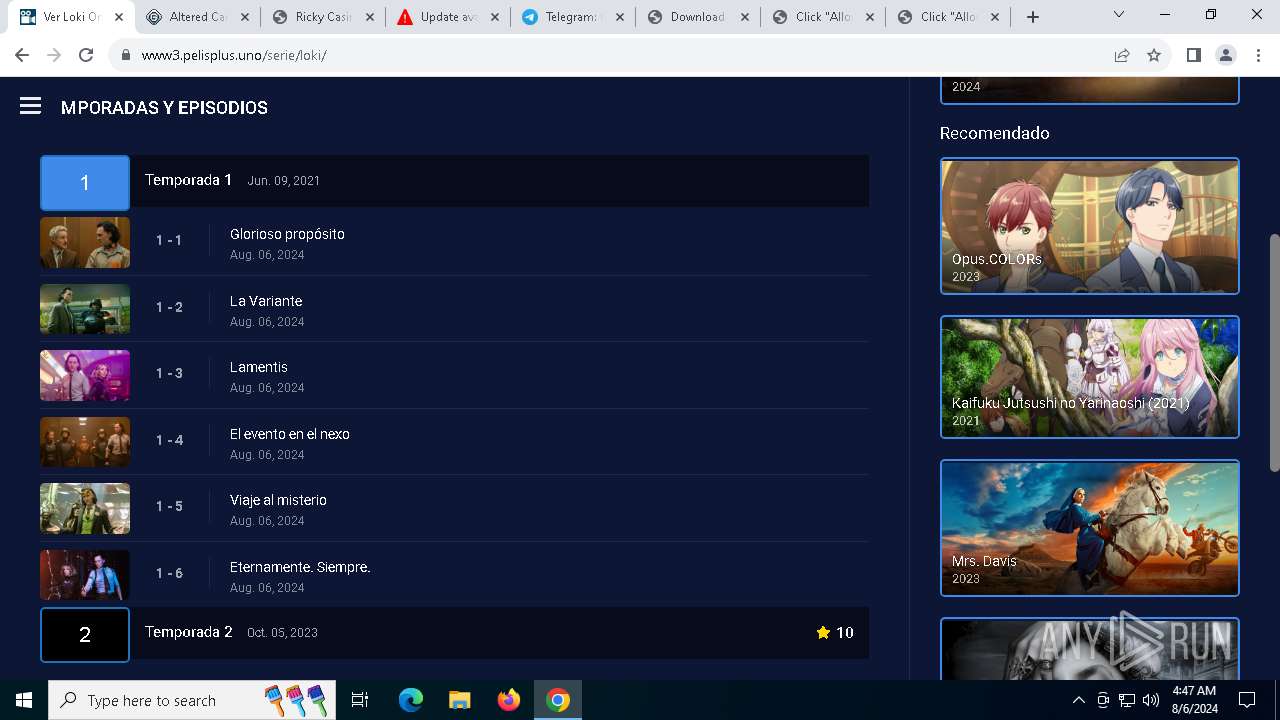Click the '1 - 3' episode number

click(169, 373)
